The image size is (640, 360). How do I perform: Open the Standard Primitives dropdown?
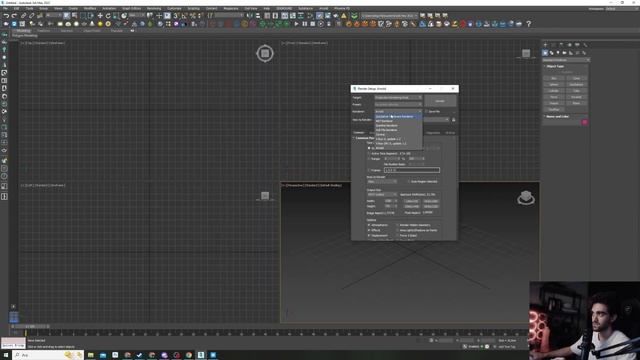pyautogui.click(x=566, y=60)
